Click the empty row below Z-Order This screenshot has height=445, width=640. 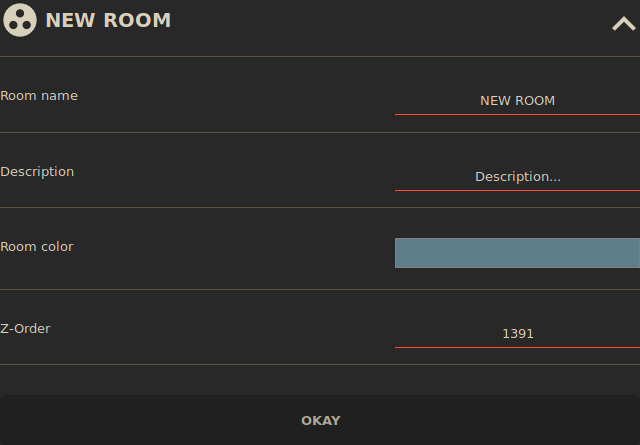[320, 379]
